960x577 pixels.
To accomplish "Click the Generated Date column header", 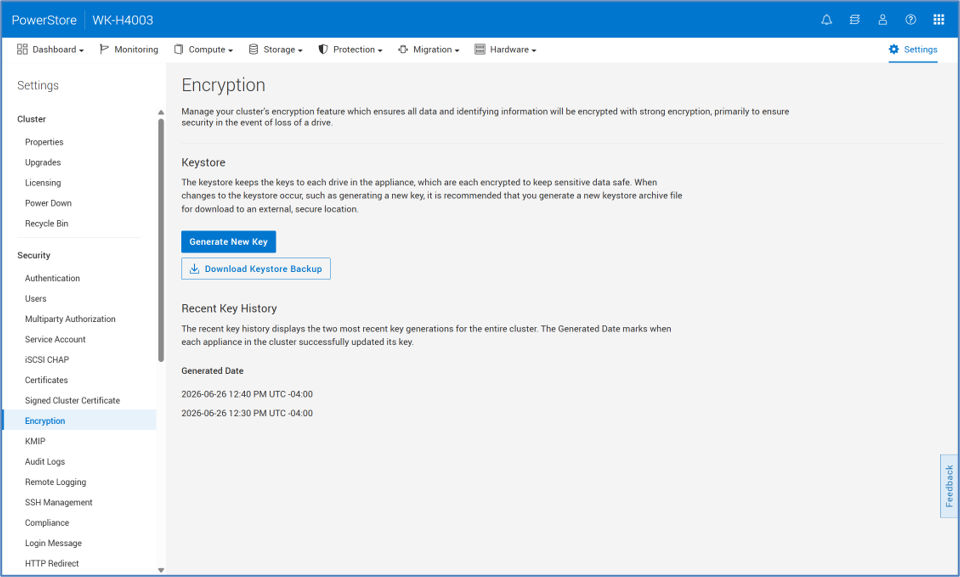I will click(212, 371).
